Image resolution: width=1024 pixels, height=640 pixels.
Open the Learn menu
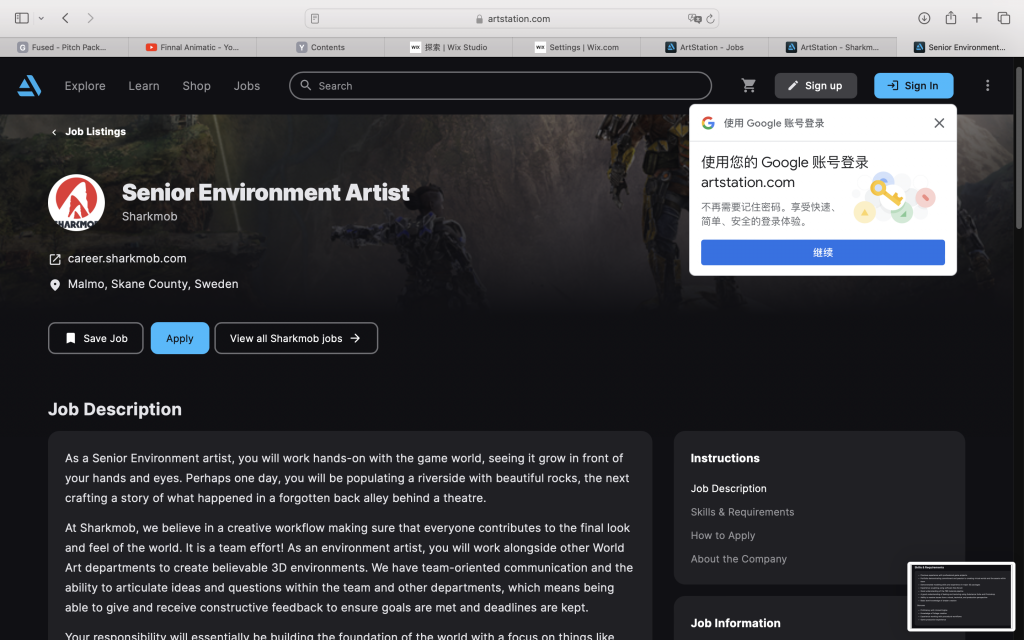coord(144,86)
